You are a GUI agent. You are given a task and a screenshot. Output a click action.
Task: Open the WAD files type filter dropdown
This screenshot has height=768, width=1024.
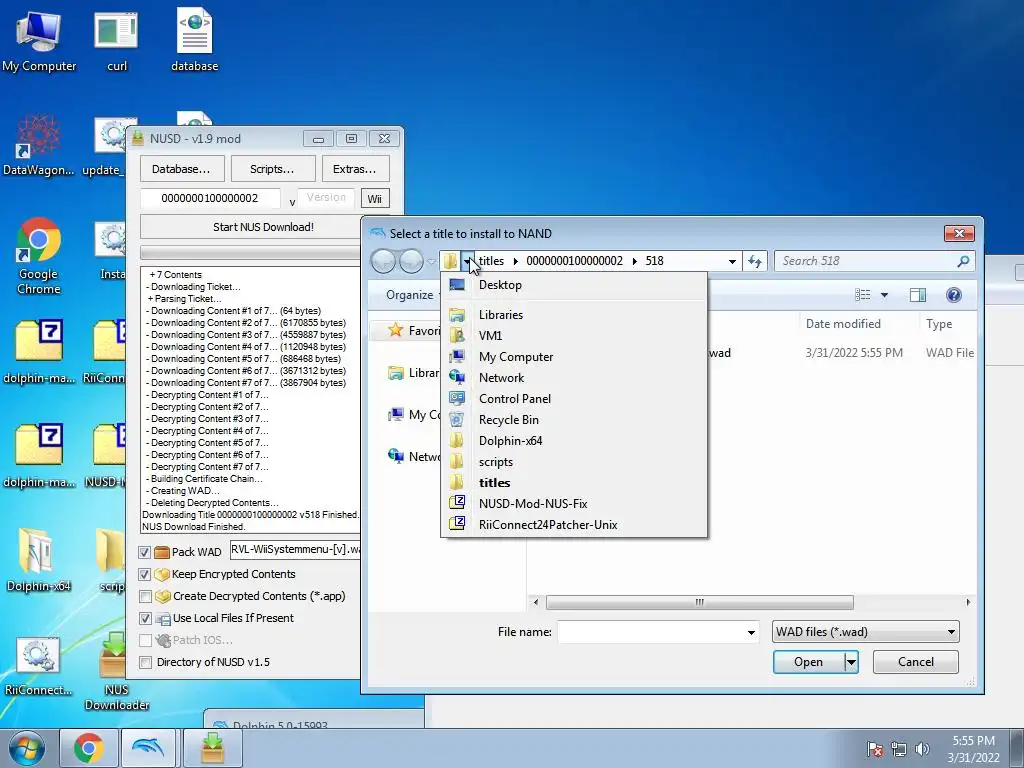tap(951, 632)
